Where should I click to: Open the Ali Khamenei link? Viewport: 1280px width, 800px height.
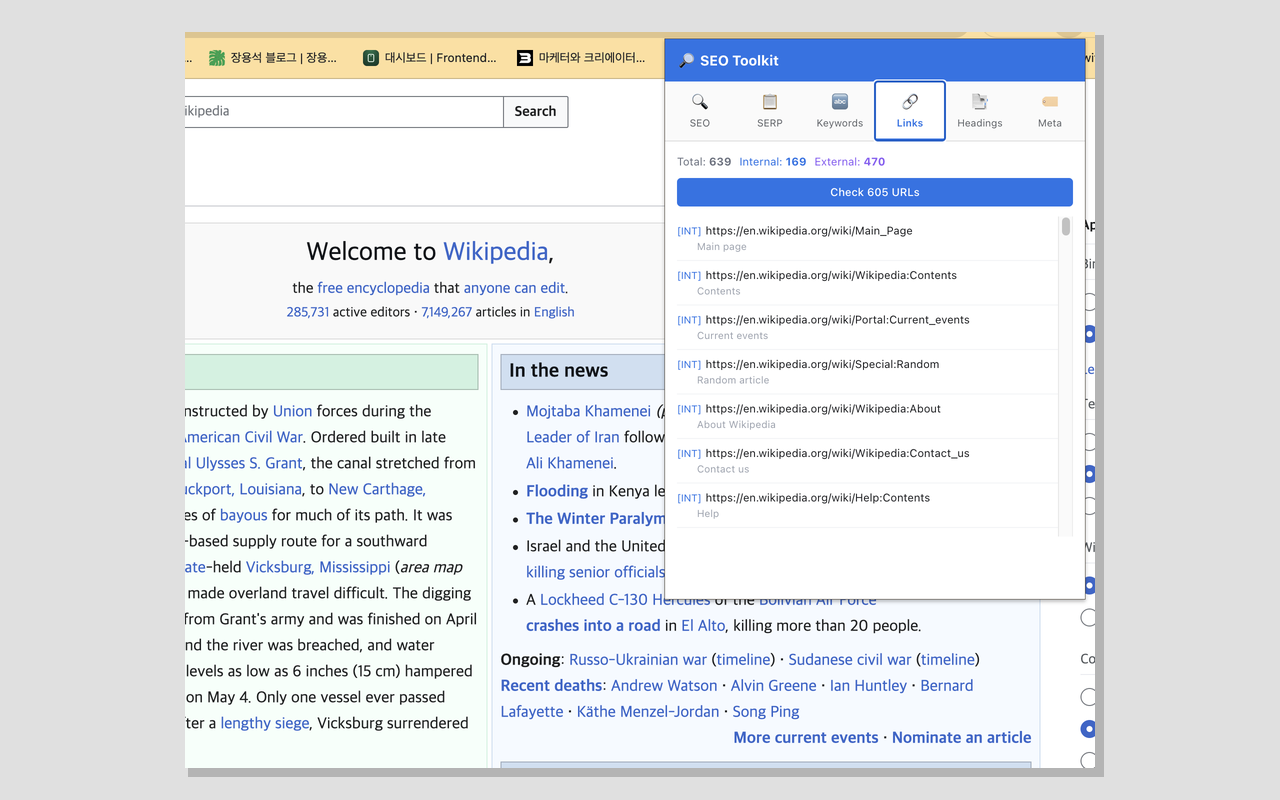click(569, 463)
